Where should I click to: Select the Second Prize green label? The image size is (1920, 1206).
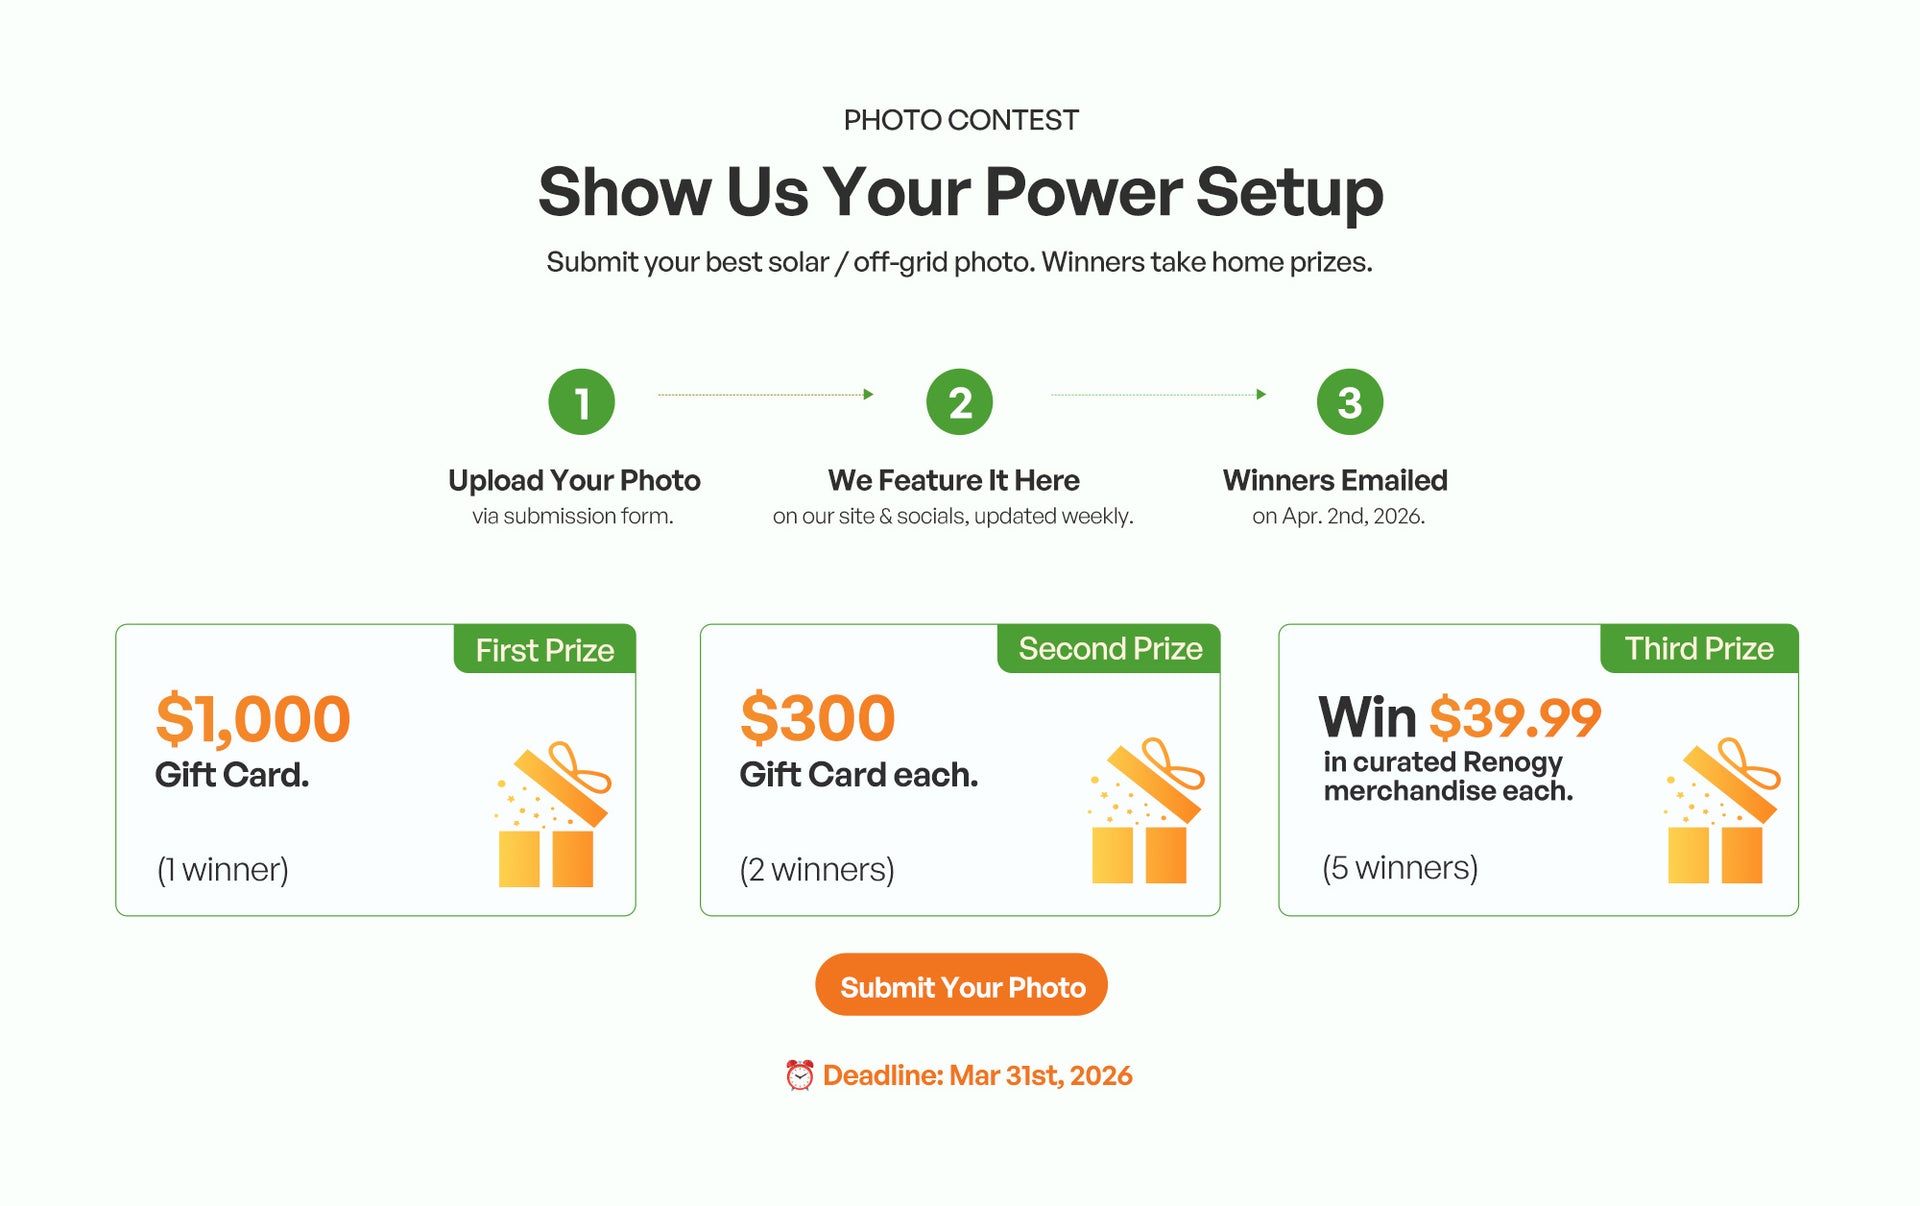[x=1109, y=649]
